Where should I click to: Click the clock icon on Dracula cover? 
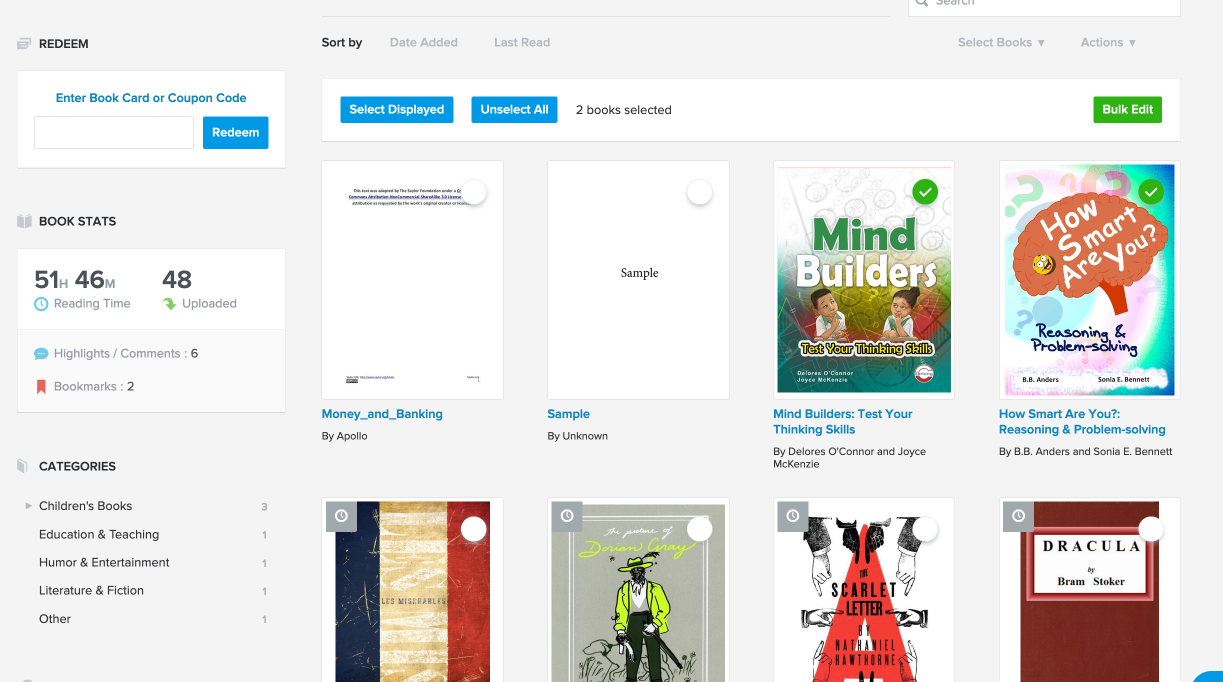coord(1019,516)
